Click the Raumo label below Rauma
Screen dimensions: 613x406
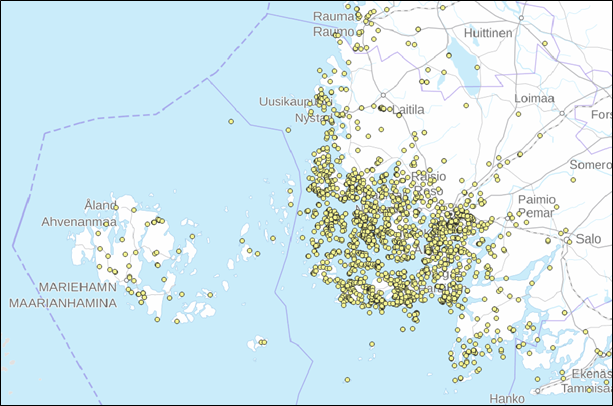(x=332, y=32)
